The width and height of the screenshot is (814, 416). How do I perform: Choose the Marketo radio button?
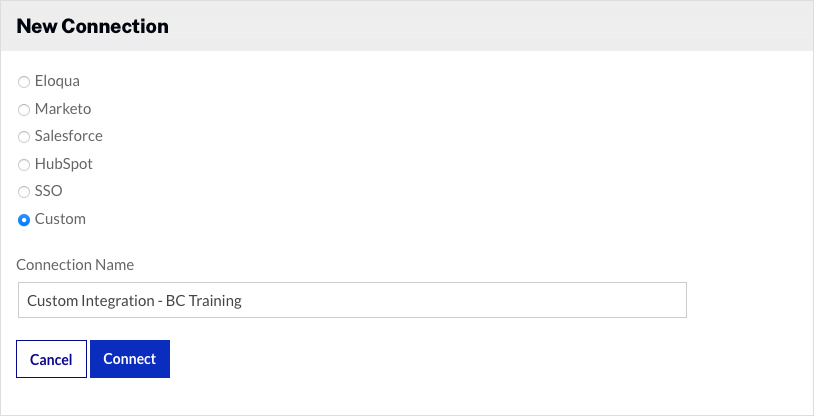(x=24, y=110)
